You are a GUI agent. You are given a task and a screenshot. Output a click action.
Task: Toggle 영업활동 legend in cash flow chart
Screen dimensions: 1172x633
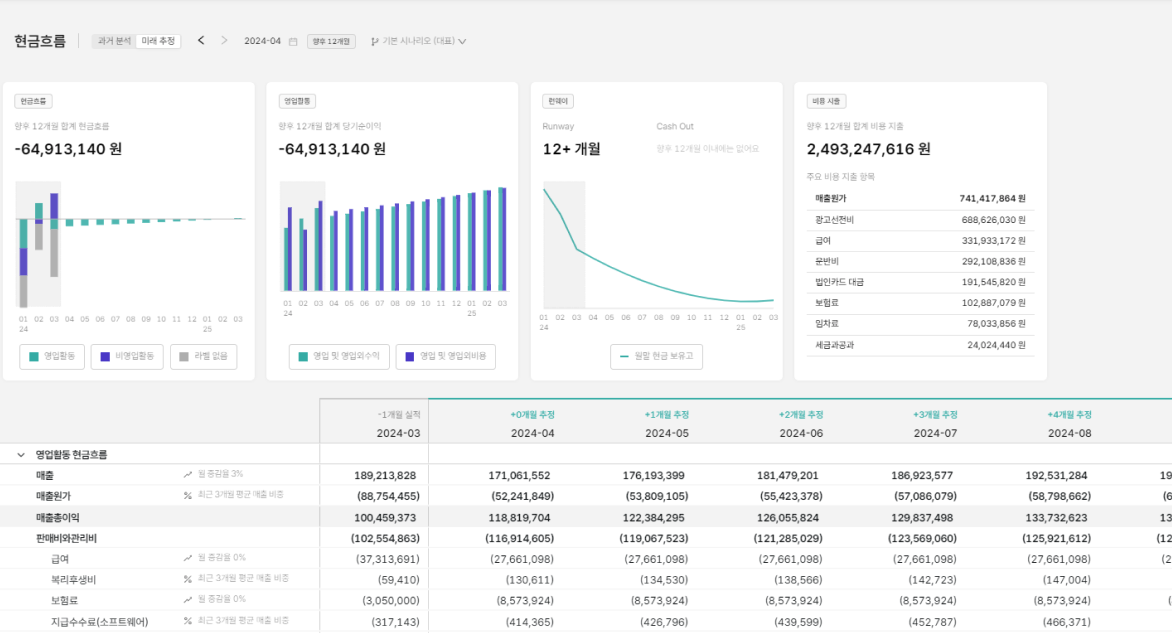tap(52, 356)
